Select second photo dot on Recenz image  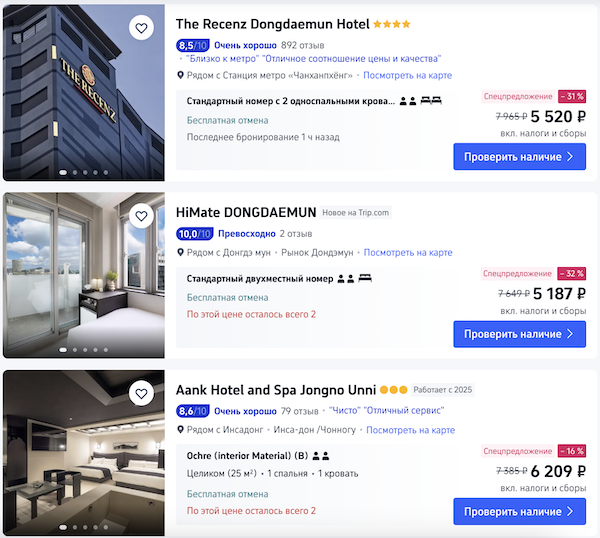[75, 173]
